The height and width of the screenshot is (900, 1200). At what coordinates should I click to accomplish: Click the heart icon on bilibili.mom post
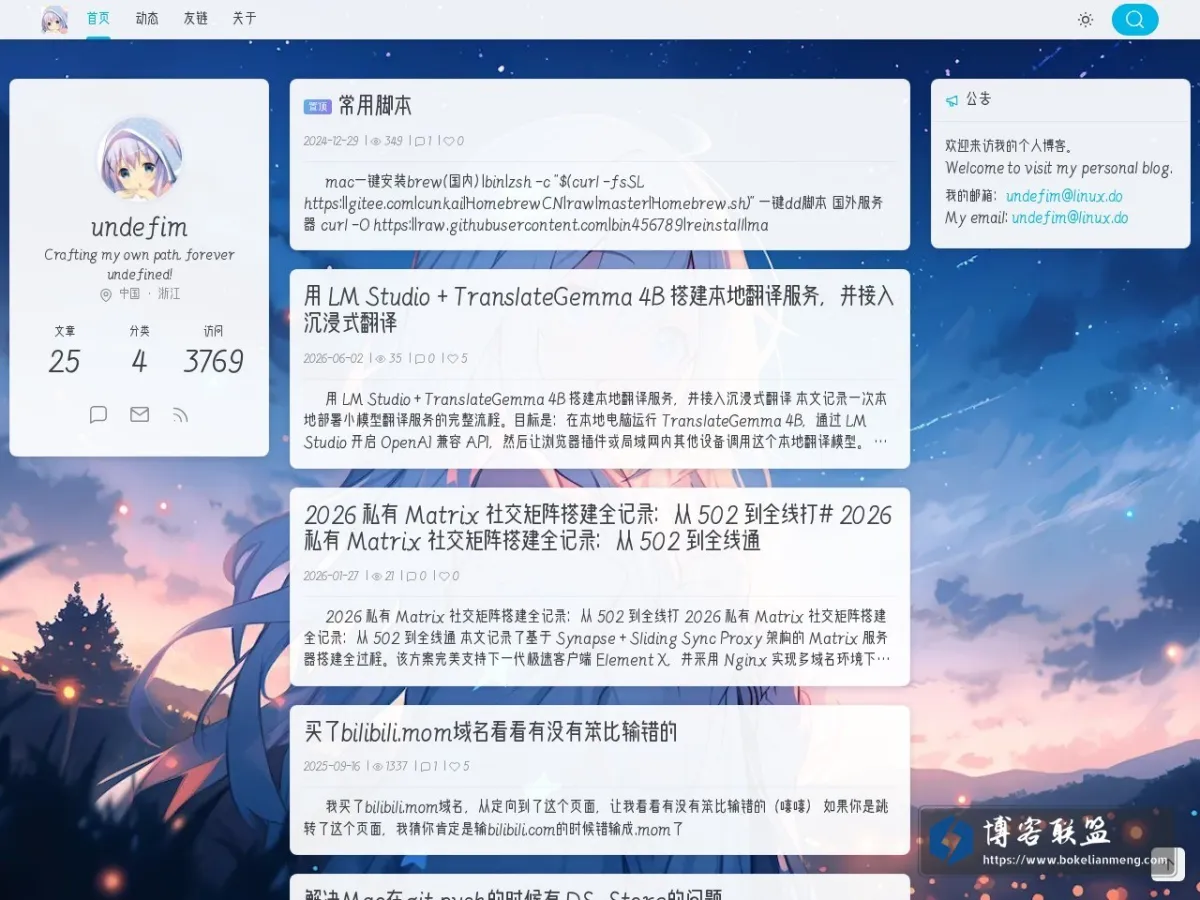coord(453,766)
